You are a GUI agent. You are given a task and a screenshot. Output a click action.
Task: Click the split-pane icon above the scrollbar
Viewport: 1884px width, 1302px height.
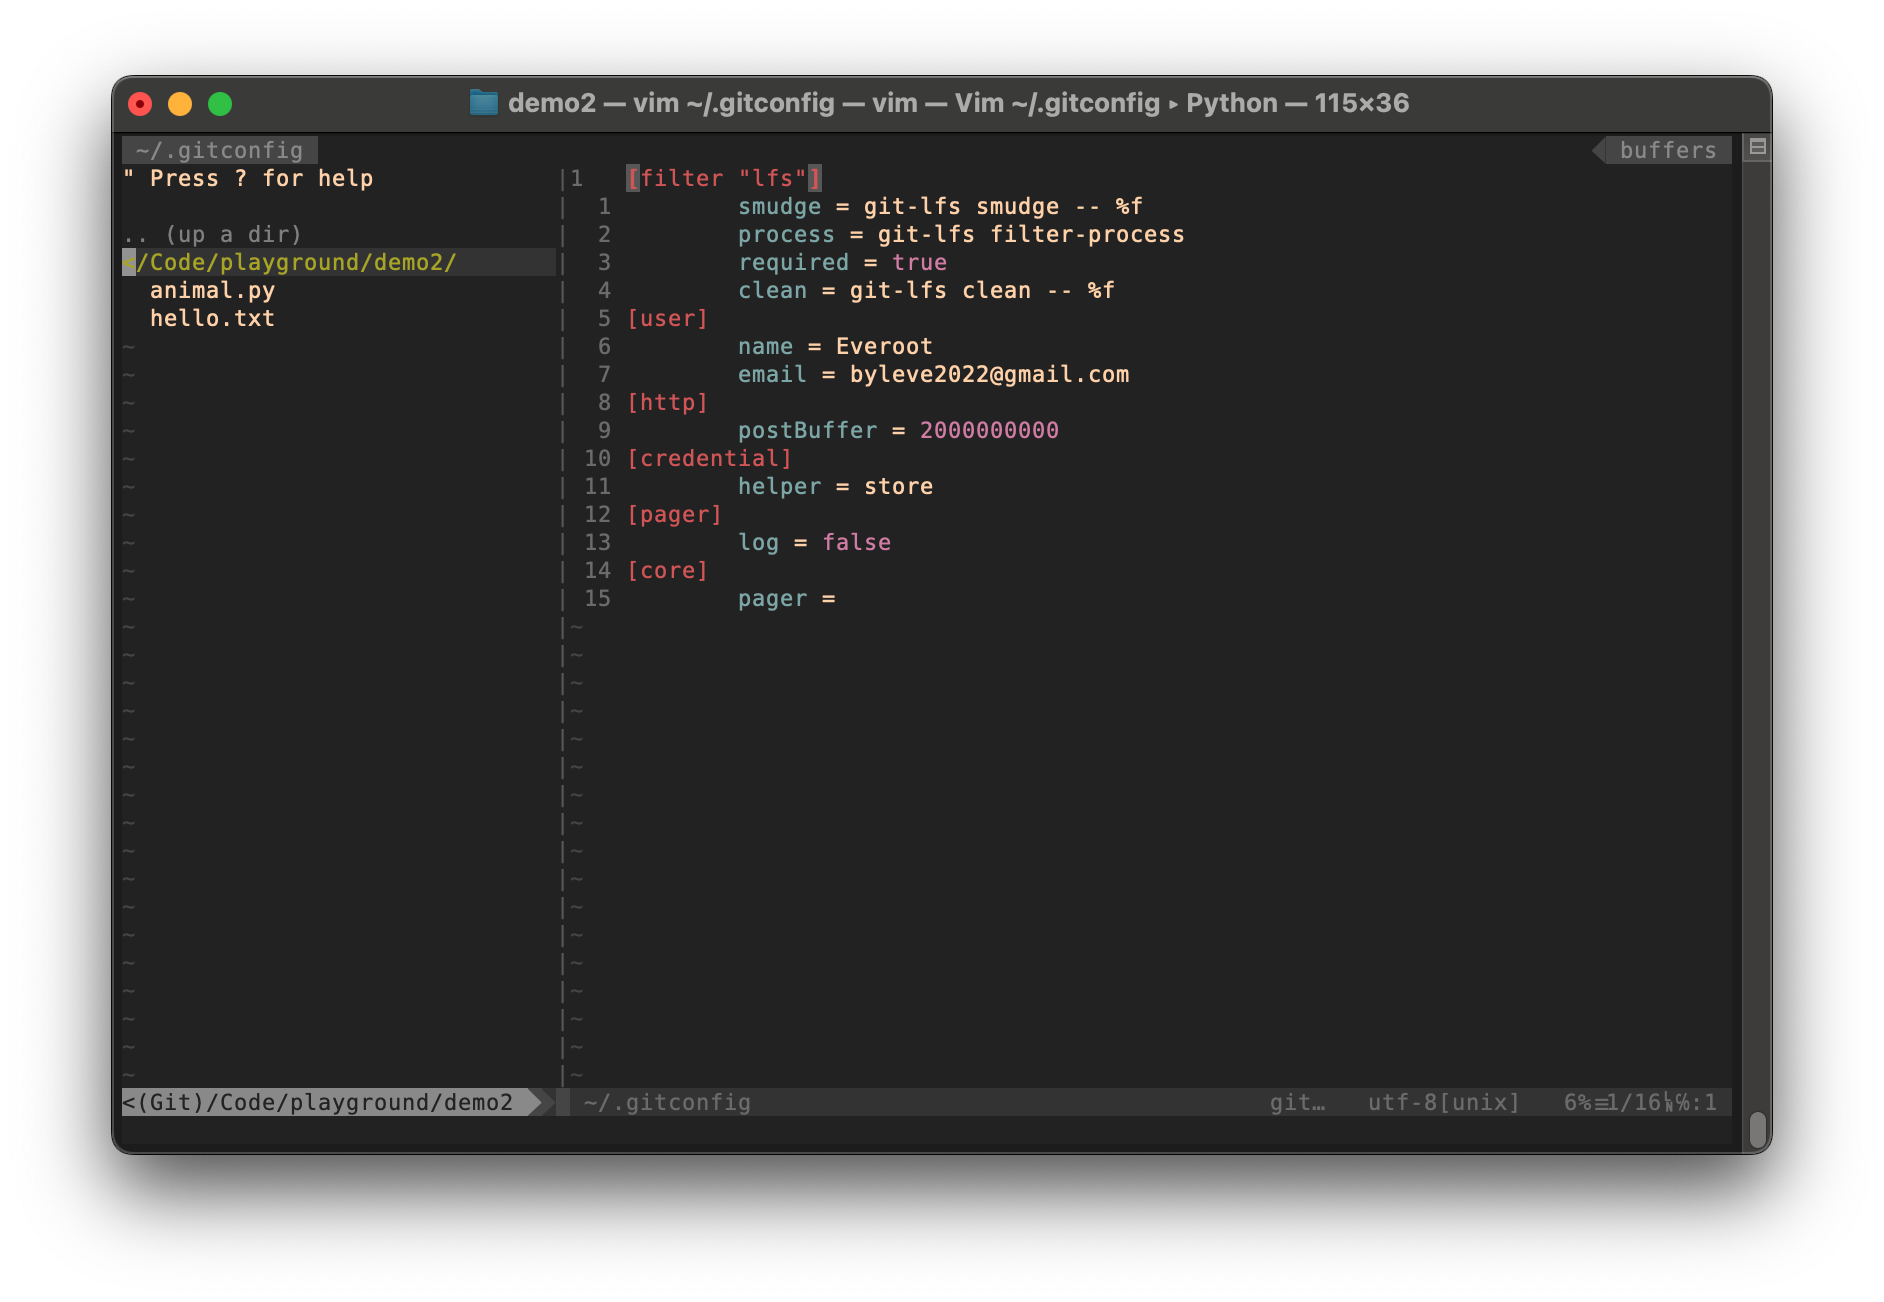(x=1757, y=148)
